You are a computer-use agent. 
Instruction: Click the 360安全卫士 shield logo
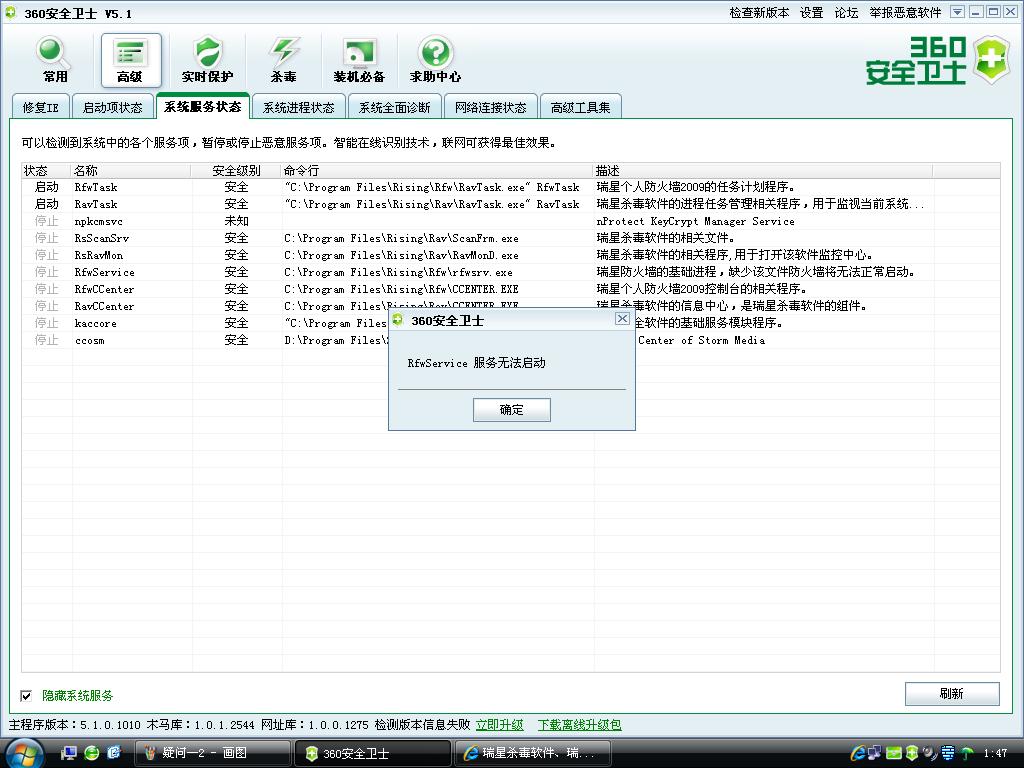click(x=992, y=60)
